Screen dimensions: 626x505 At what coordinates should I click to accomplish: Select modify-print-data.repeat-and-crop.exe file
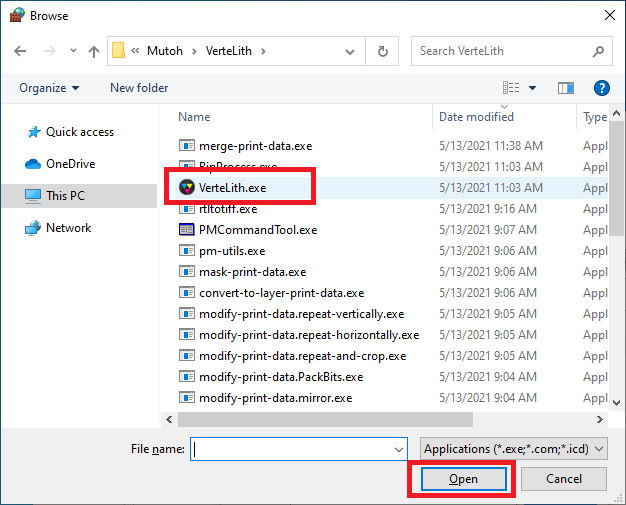tap(303, 356)
